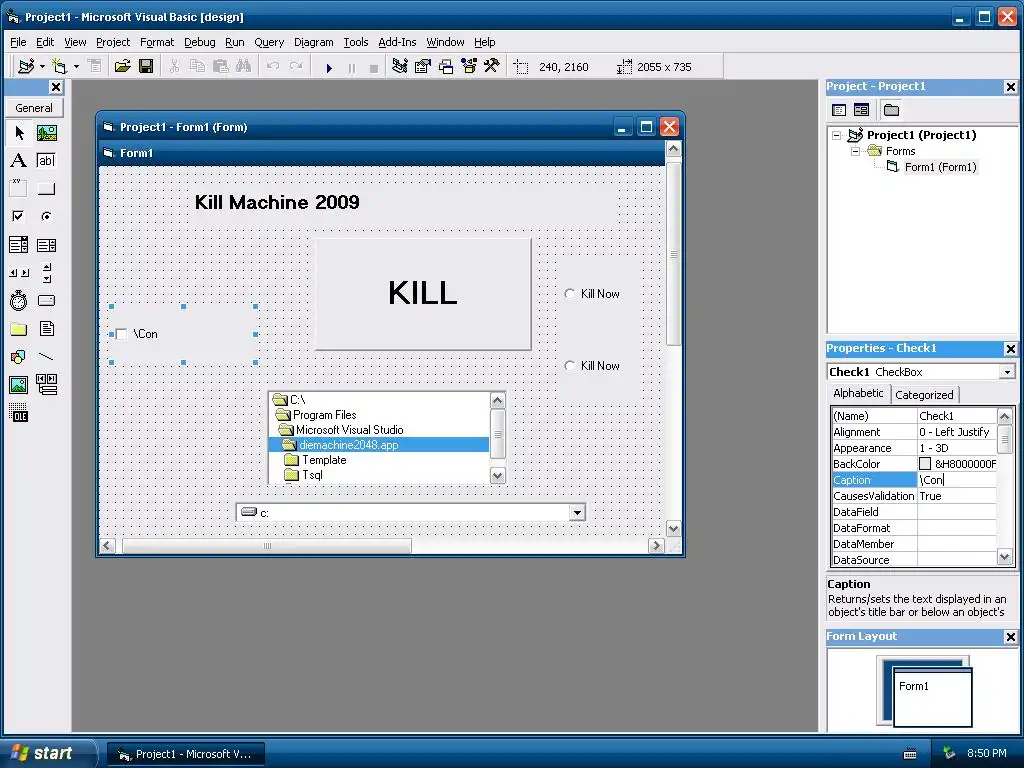Select the OLE container tool

point(19,413)
